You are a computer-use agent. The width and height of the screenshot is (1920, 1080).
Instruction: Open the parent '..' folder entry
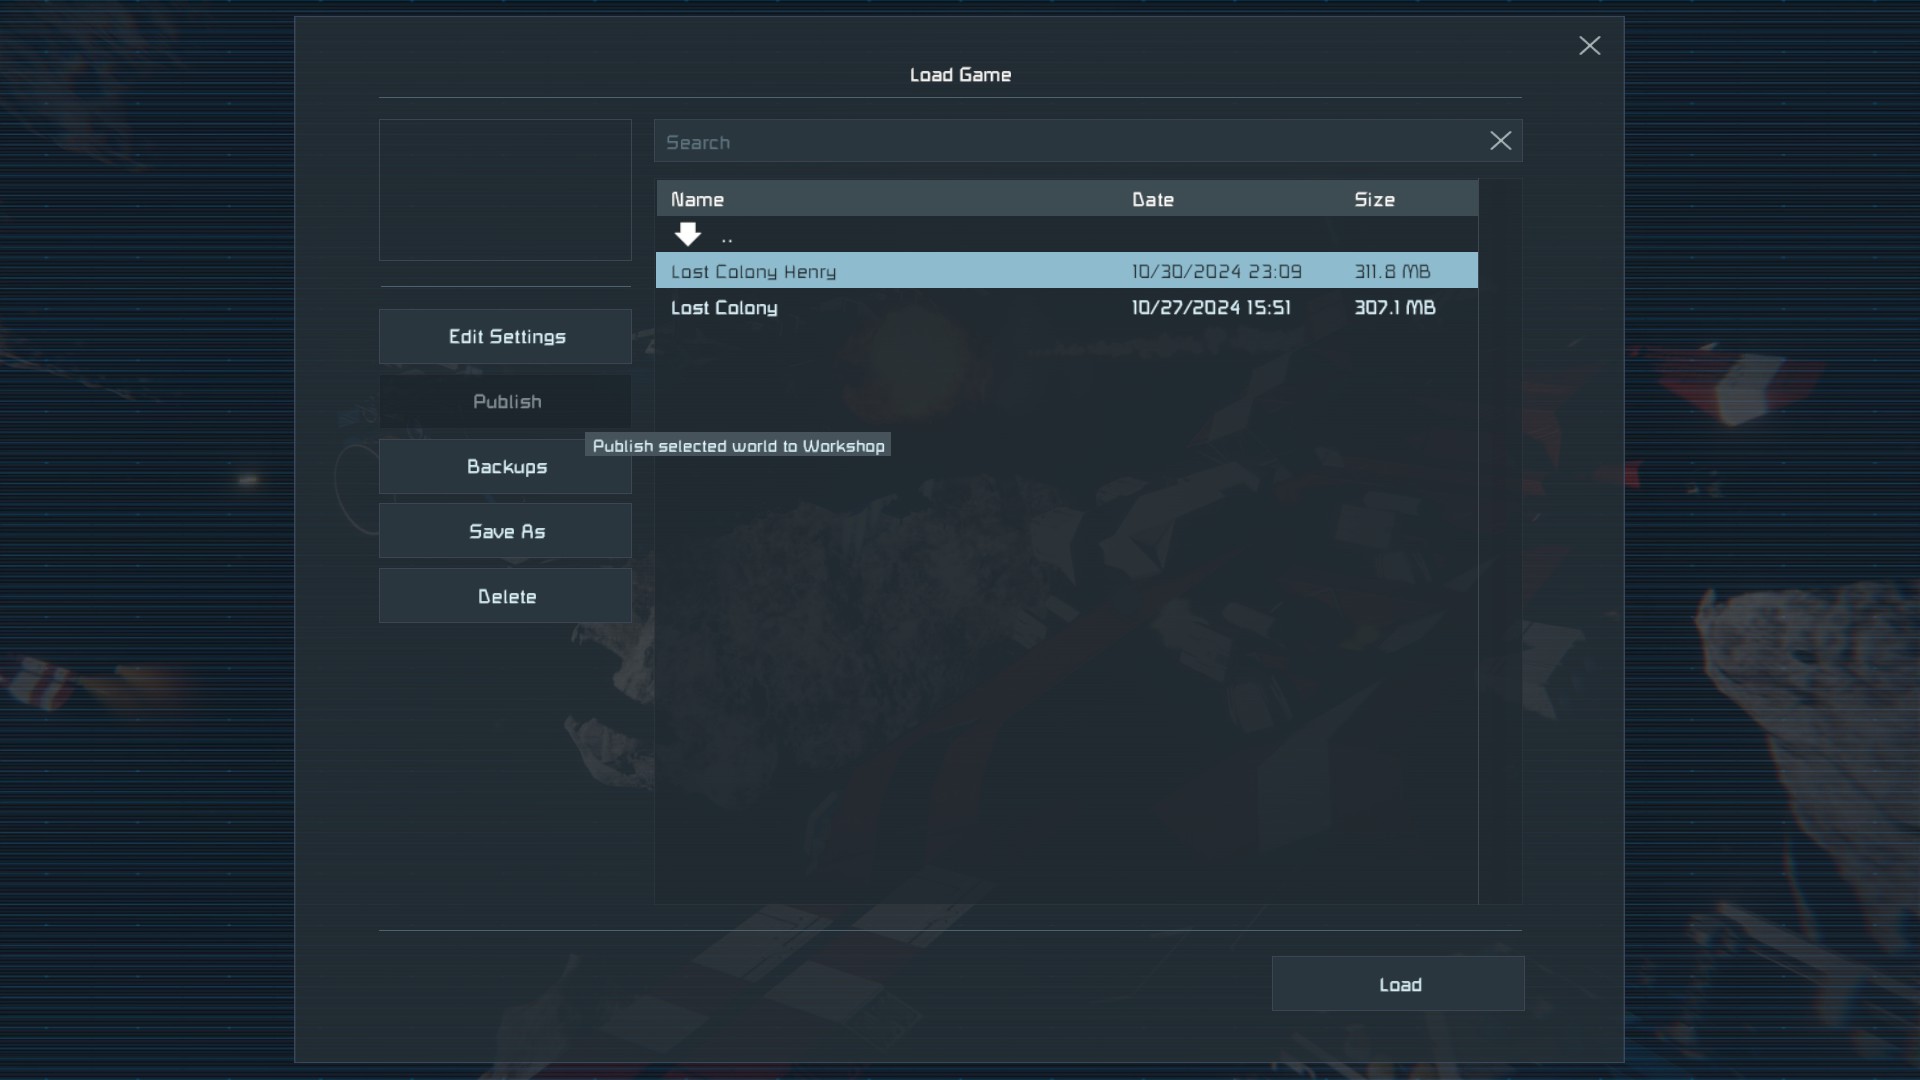[727, 238]
